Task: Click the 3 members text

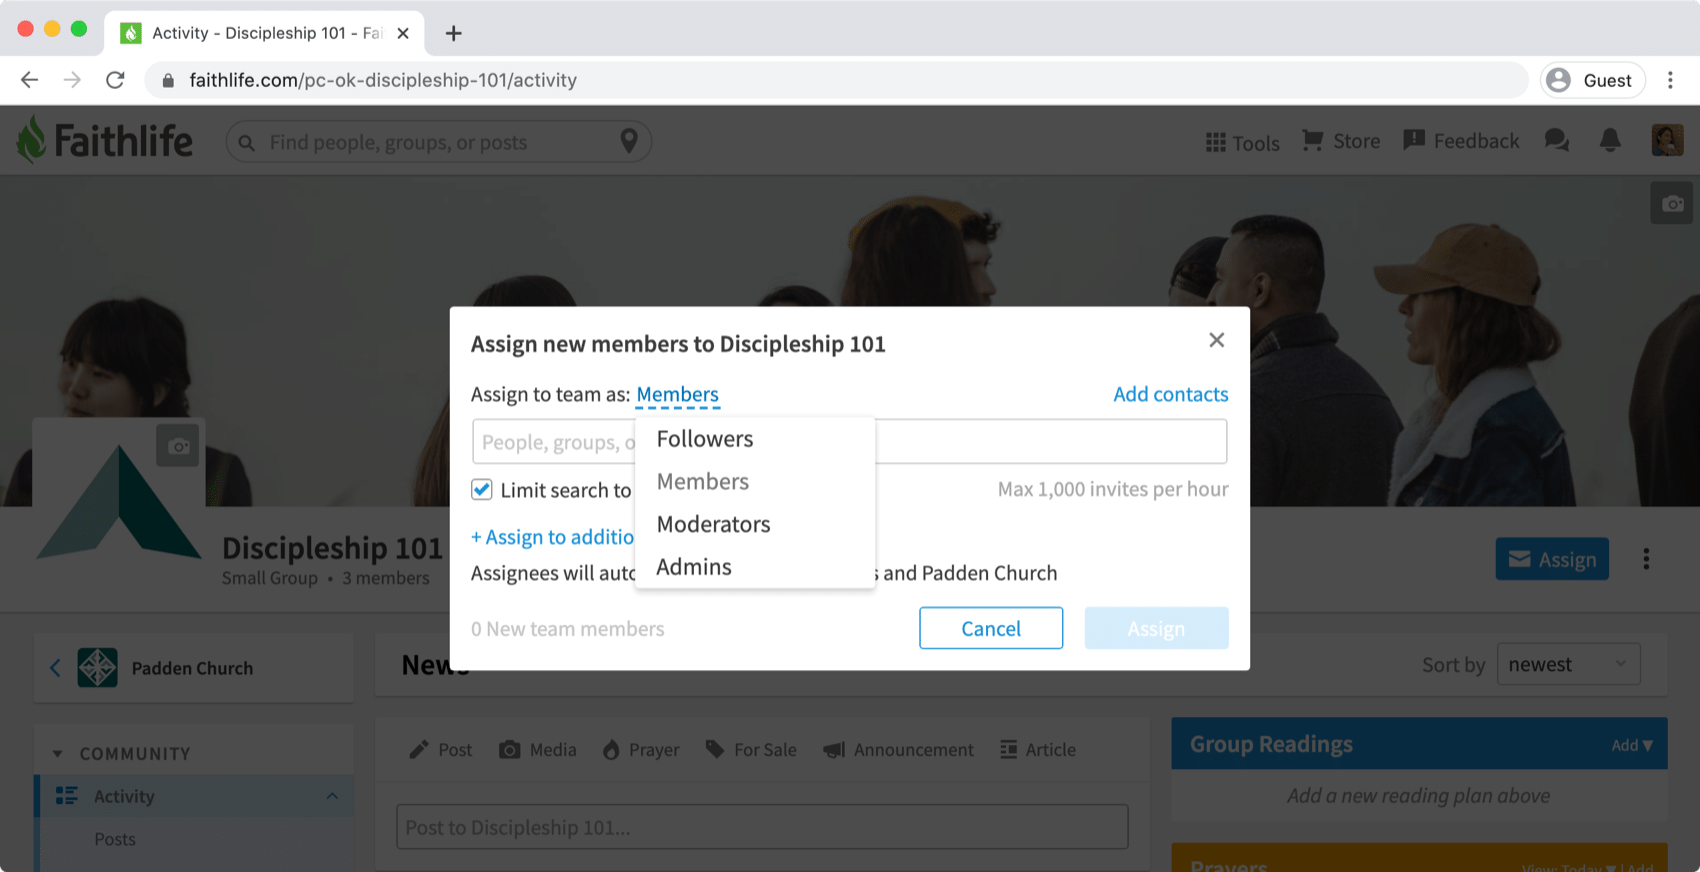Action: click(386, 578)
